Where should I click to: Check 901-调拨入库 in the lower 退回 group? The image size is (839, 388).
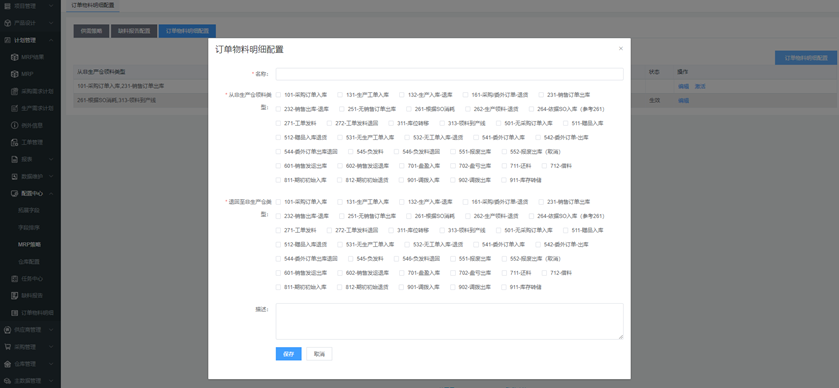tap(401, 287)
